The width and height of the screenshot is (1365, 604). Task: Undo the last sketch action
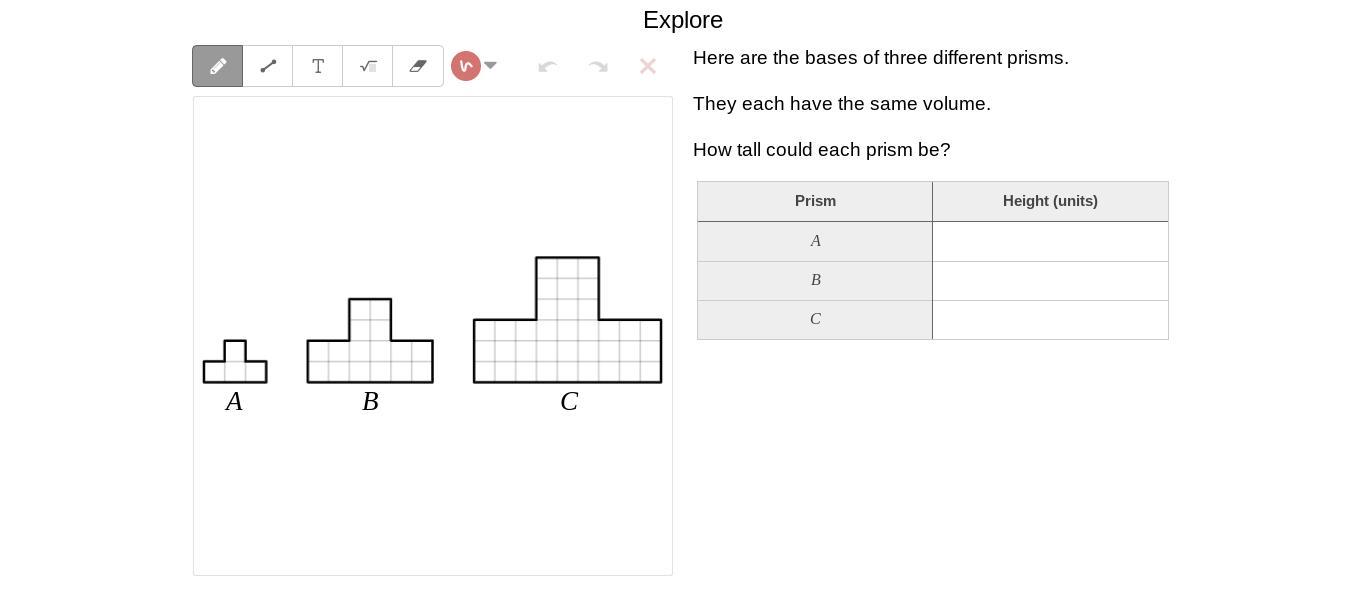point(547,66)
